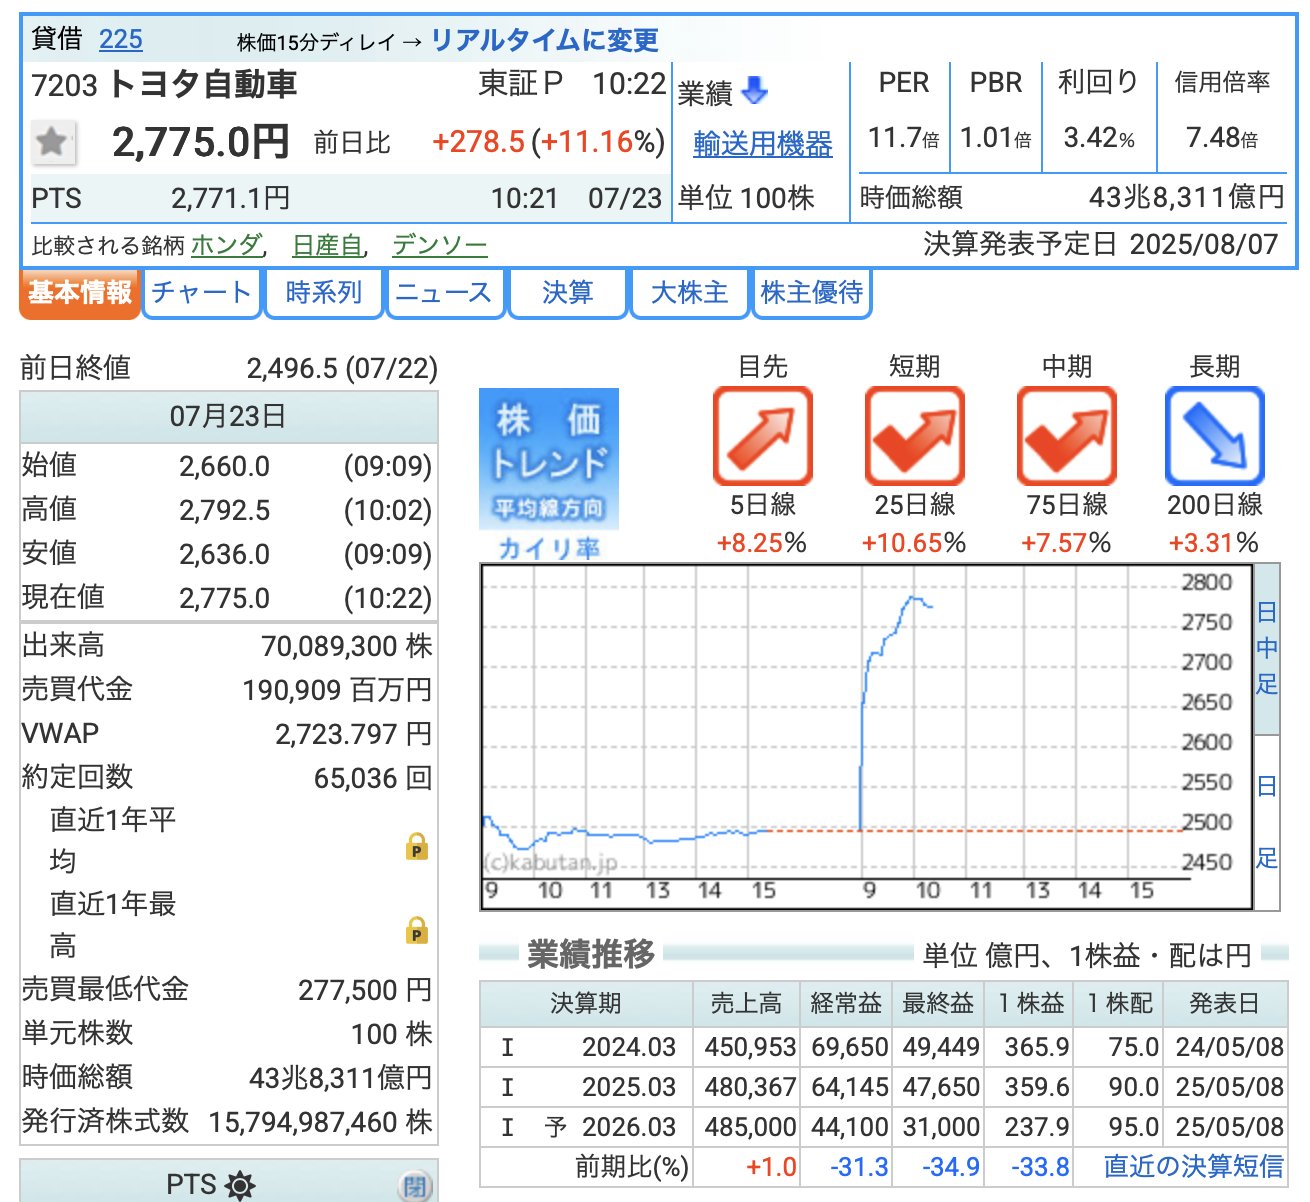Click the 前日終値 value 2,496.5 (07/22)

pos(342,368)
